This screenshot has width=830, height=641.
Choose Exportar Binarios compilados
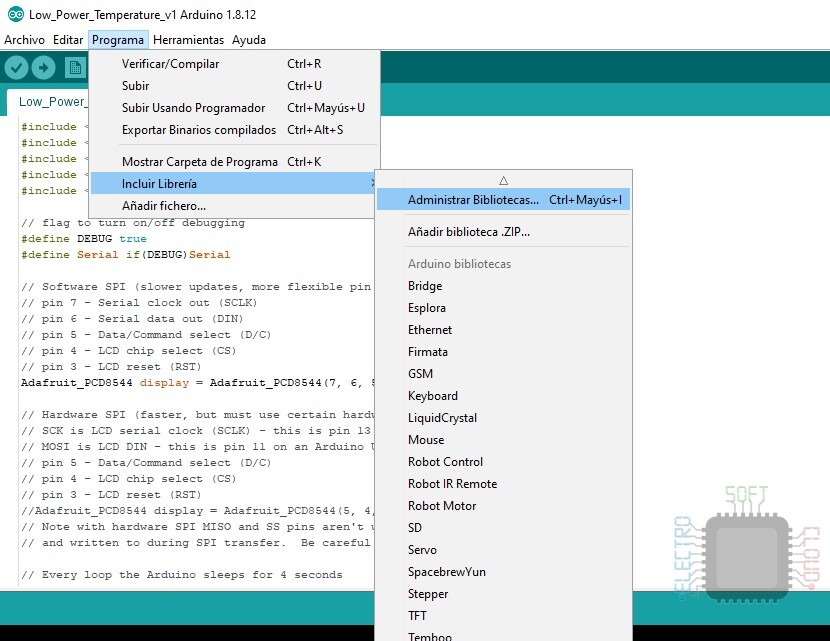point(234,130)
